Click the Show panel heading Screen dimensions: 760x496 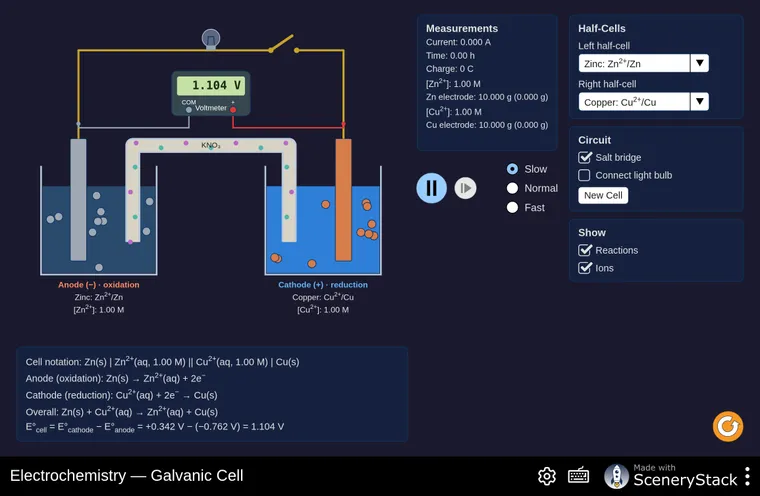pyautogui.click(x=592, y=233)
